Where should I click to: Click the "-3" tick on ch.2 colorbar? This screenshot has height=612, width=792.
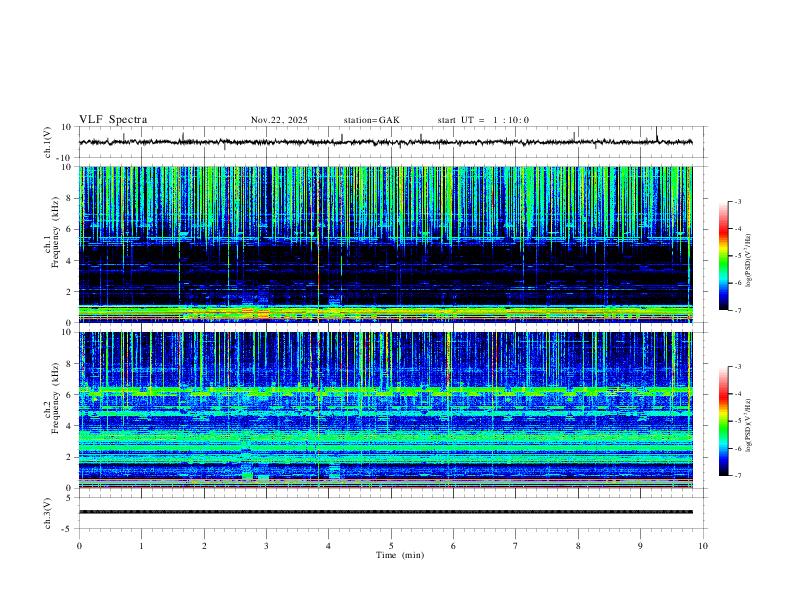(738, 367)
